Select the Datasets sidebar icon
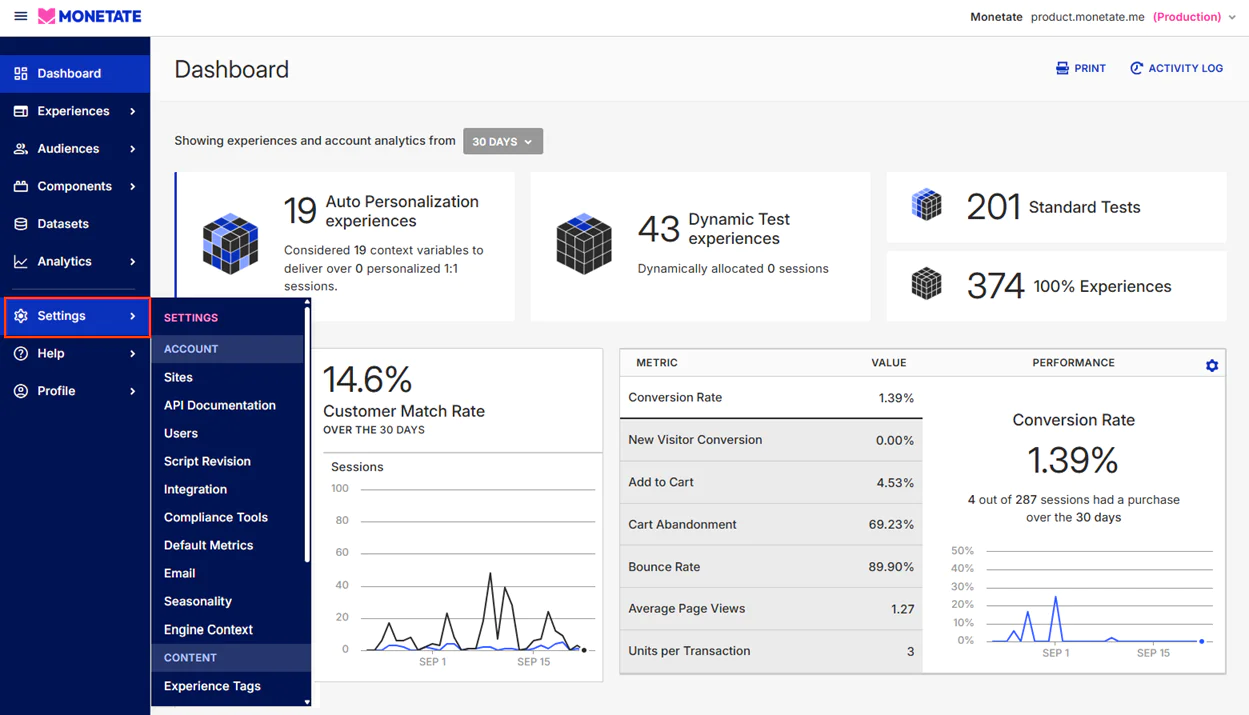 pyautogui.click(x=22, y=223)
